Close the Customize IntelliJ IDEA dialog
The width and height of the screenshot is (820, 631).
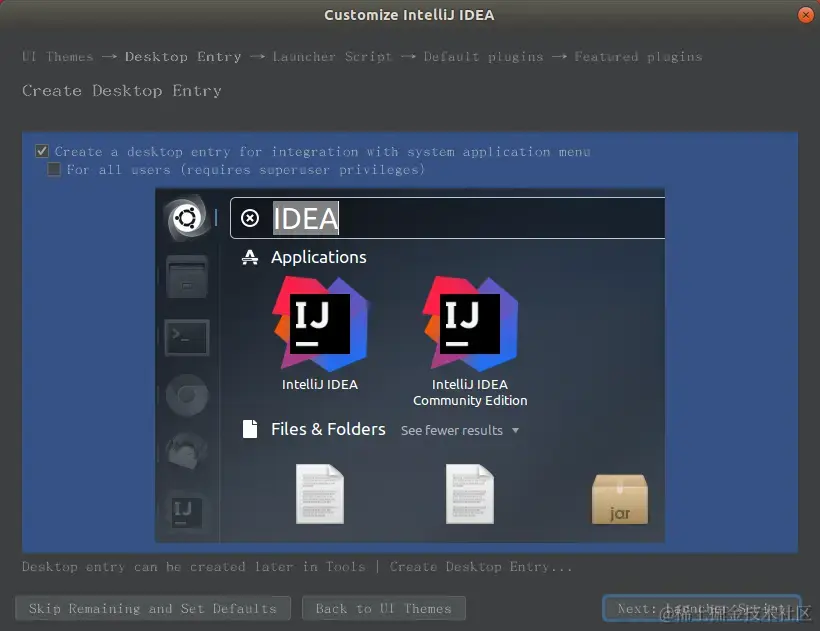(806, 15)
